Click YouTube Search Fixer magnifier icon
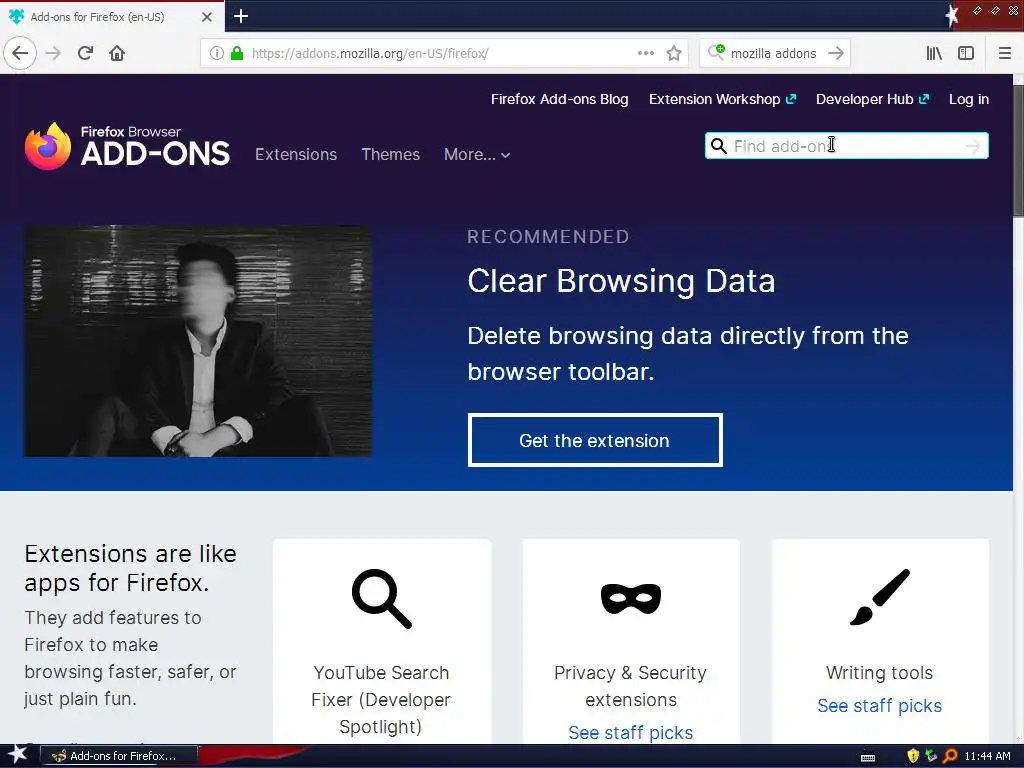The height and width of the screenshot is (768, 1024). 381,599
